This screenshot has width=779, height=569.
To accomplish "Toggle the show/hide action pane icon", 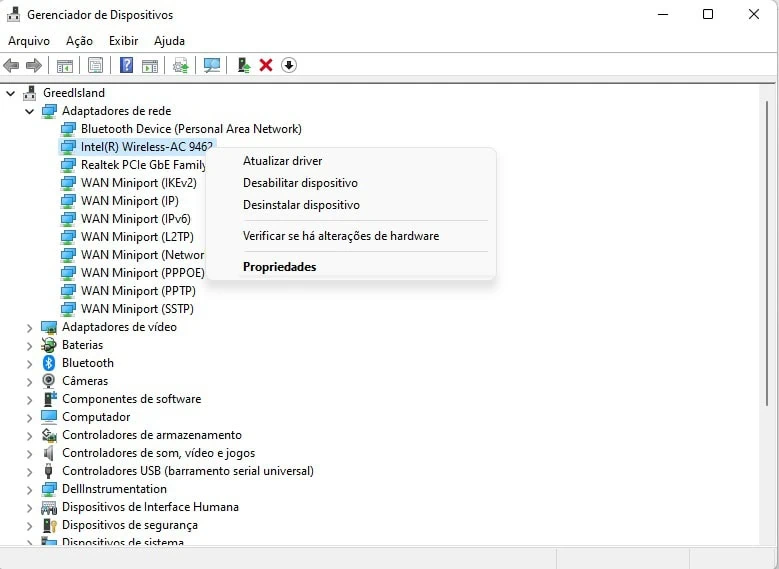I will click(150, 66).
